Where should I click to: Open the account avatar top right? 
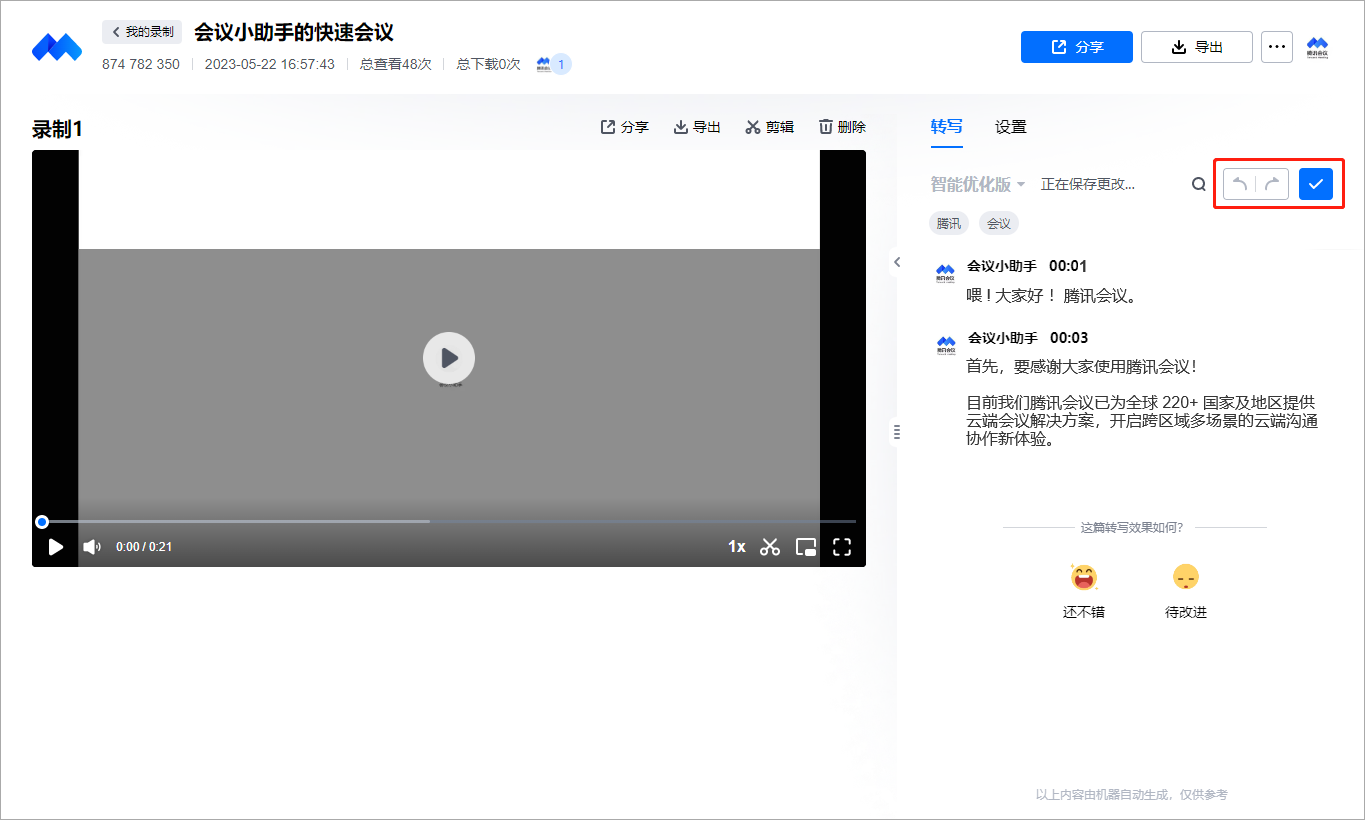[1317, 47]
